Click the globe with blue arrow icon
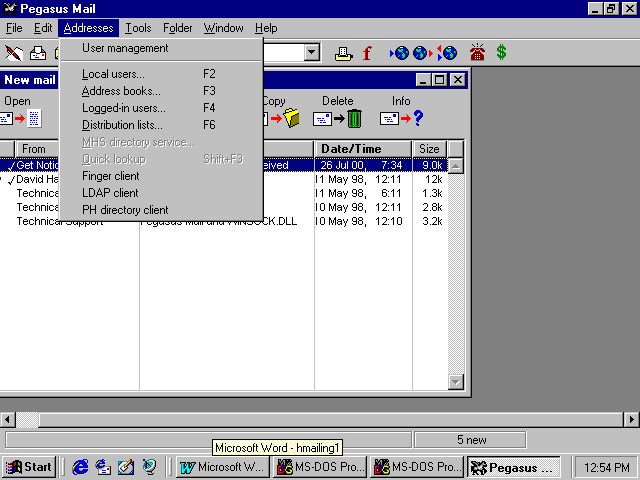 coord(400,53)
